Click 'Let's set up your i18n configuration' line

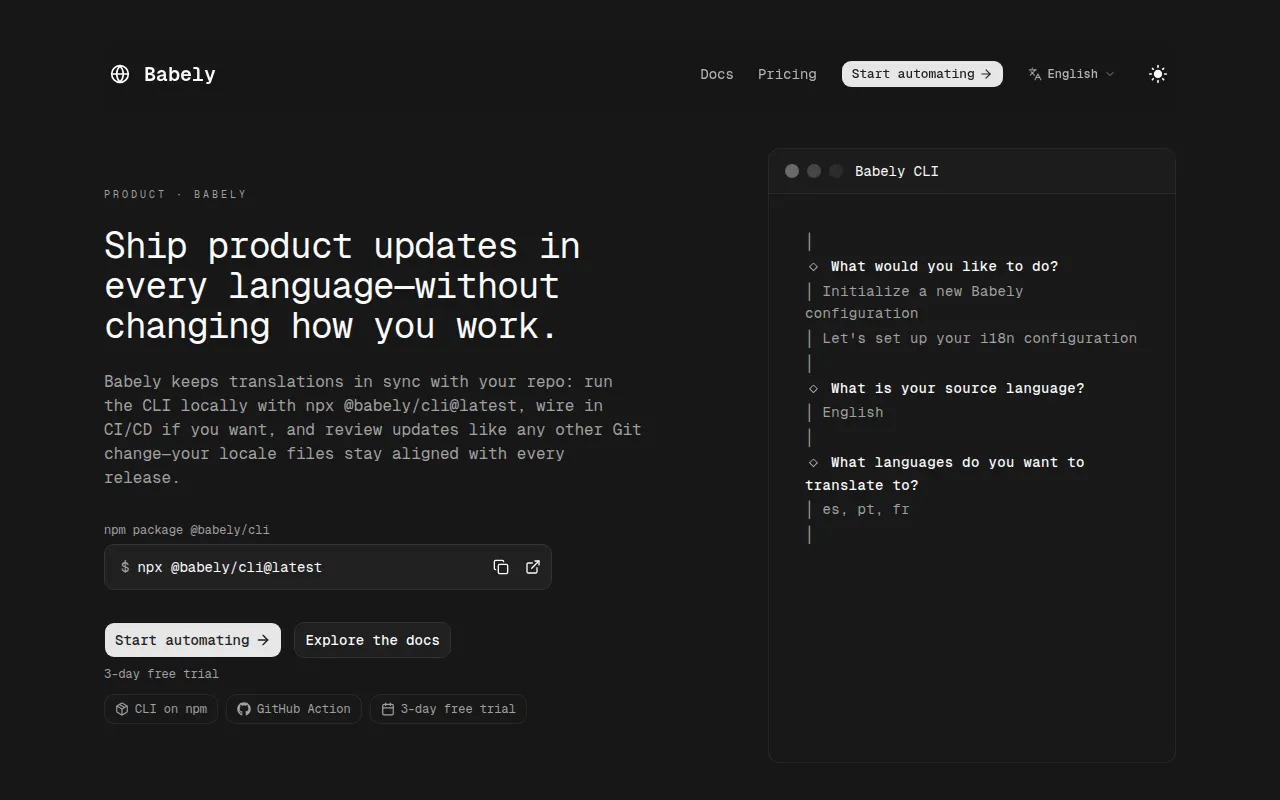coord(980,338)
